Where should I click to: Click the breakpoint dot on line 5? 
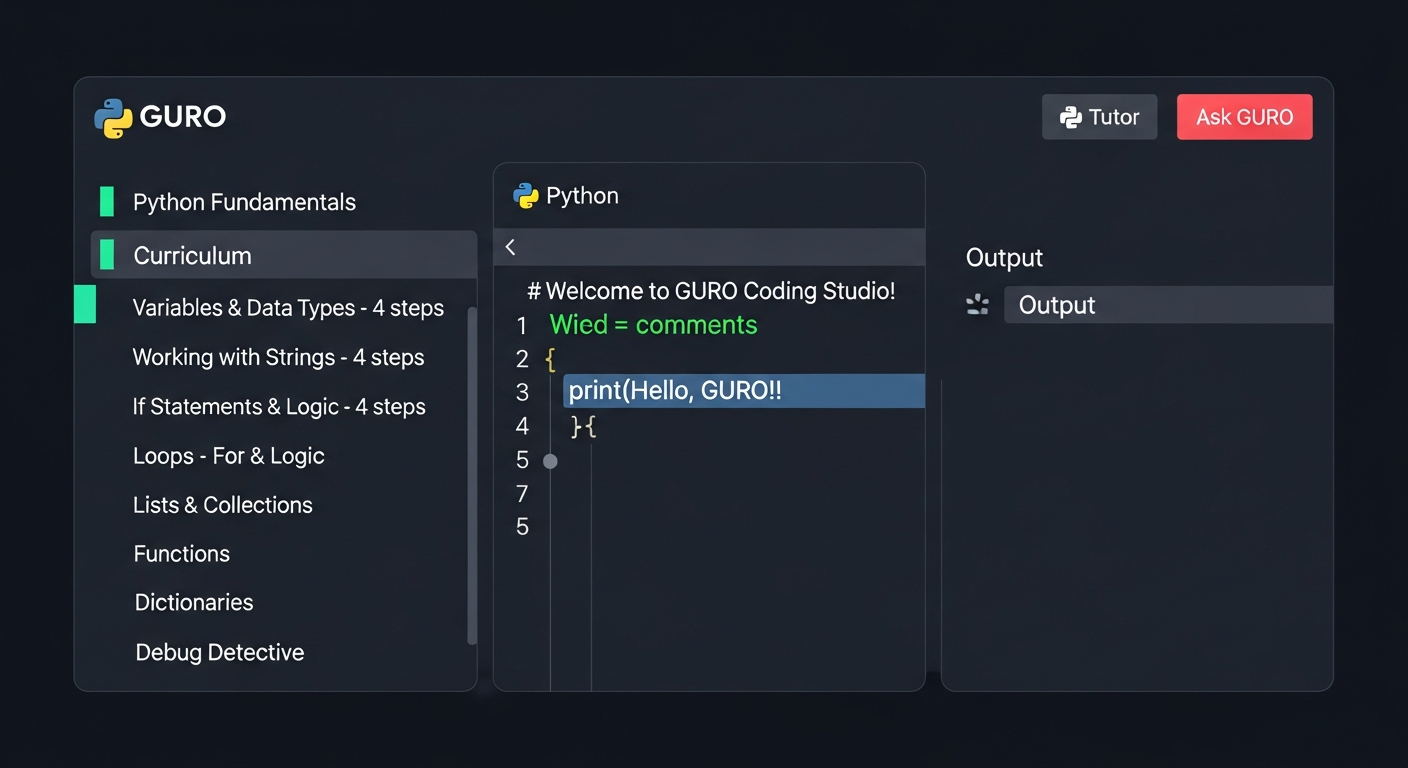pos(550,461)
